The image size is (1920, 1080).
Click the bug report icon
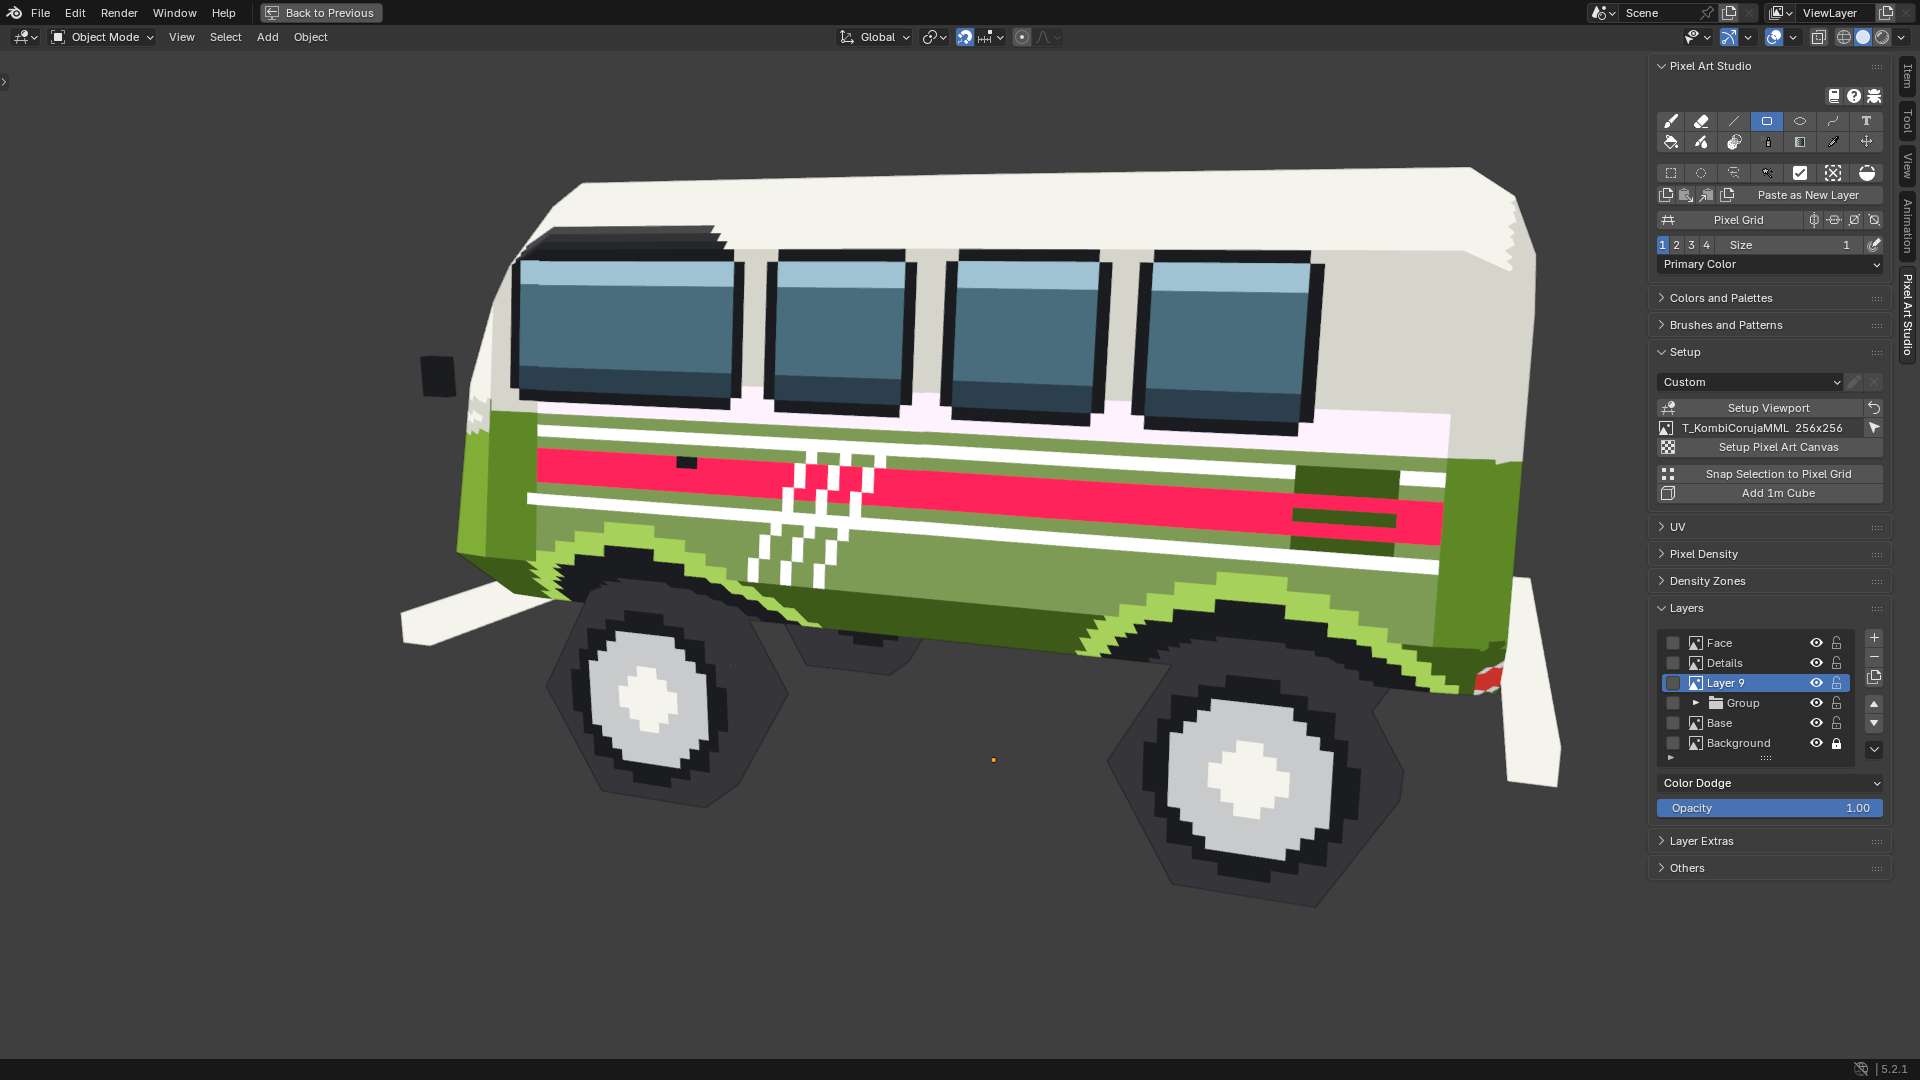click(x=1874, y=96)
